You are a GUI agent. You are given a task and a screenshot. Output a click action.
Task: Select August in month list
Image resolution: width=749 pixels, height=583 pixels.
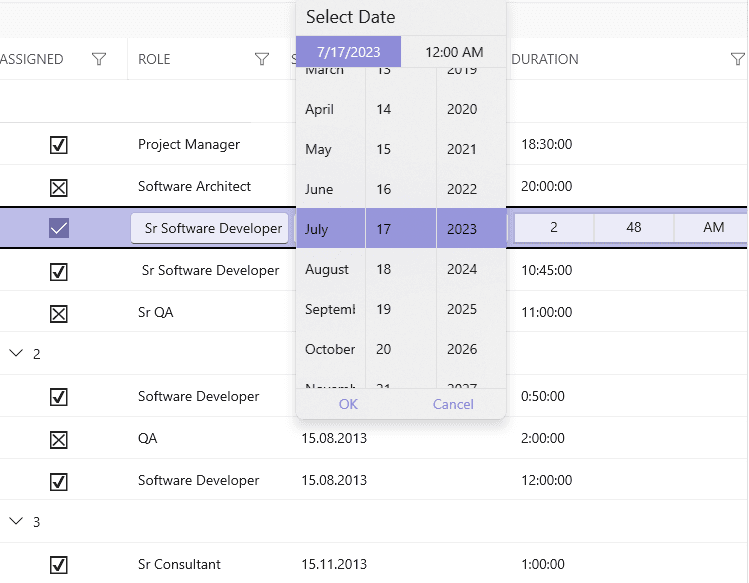coord(331,269)
